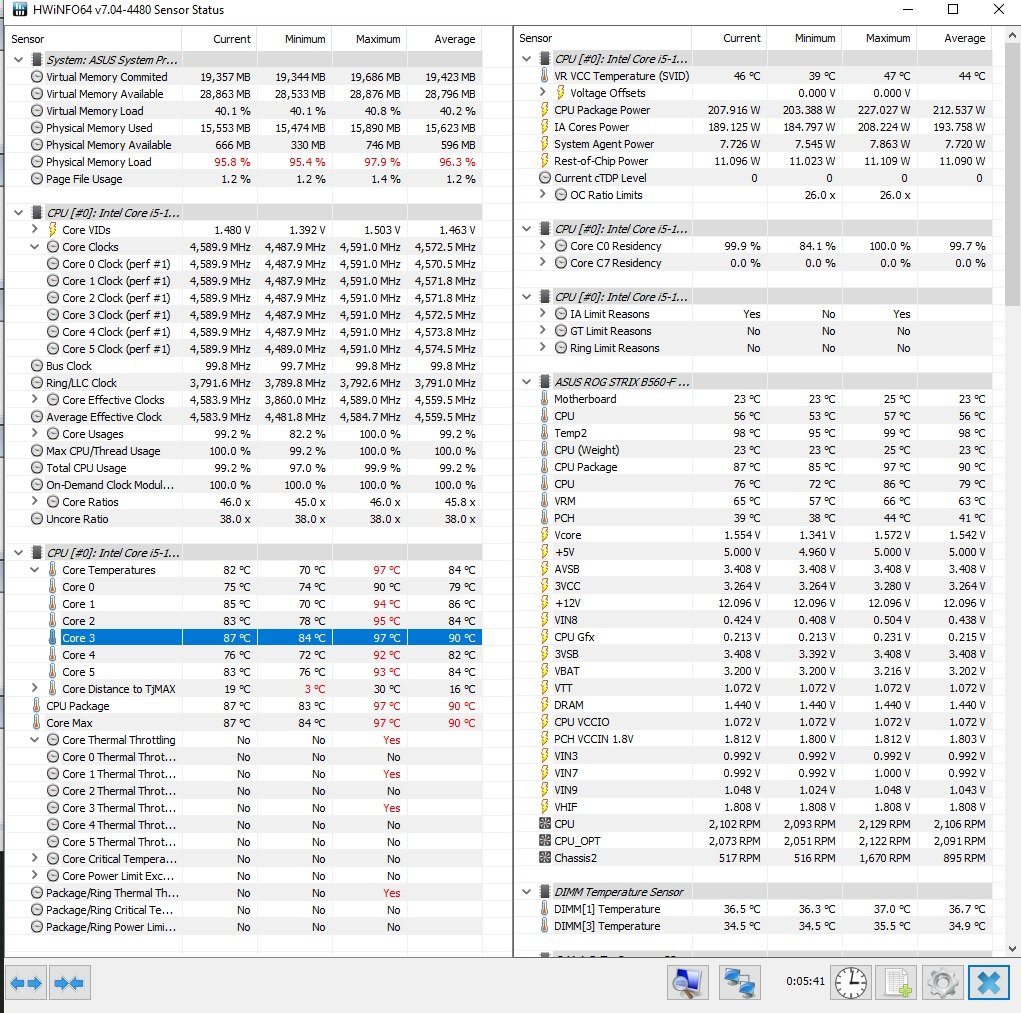Expand Core Effective Clocks node
1021x1013 pixels.
(35, 399)
